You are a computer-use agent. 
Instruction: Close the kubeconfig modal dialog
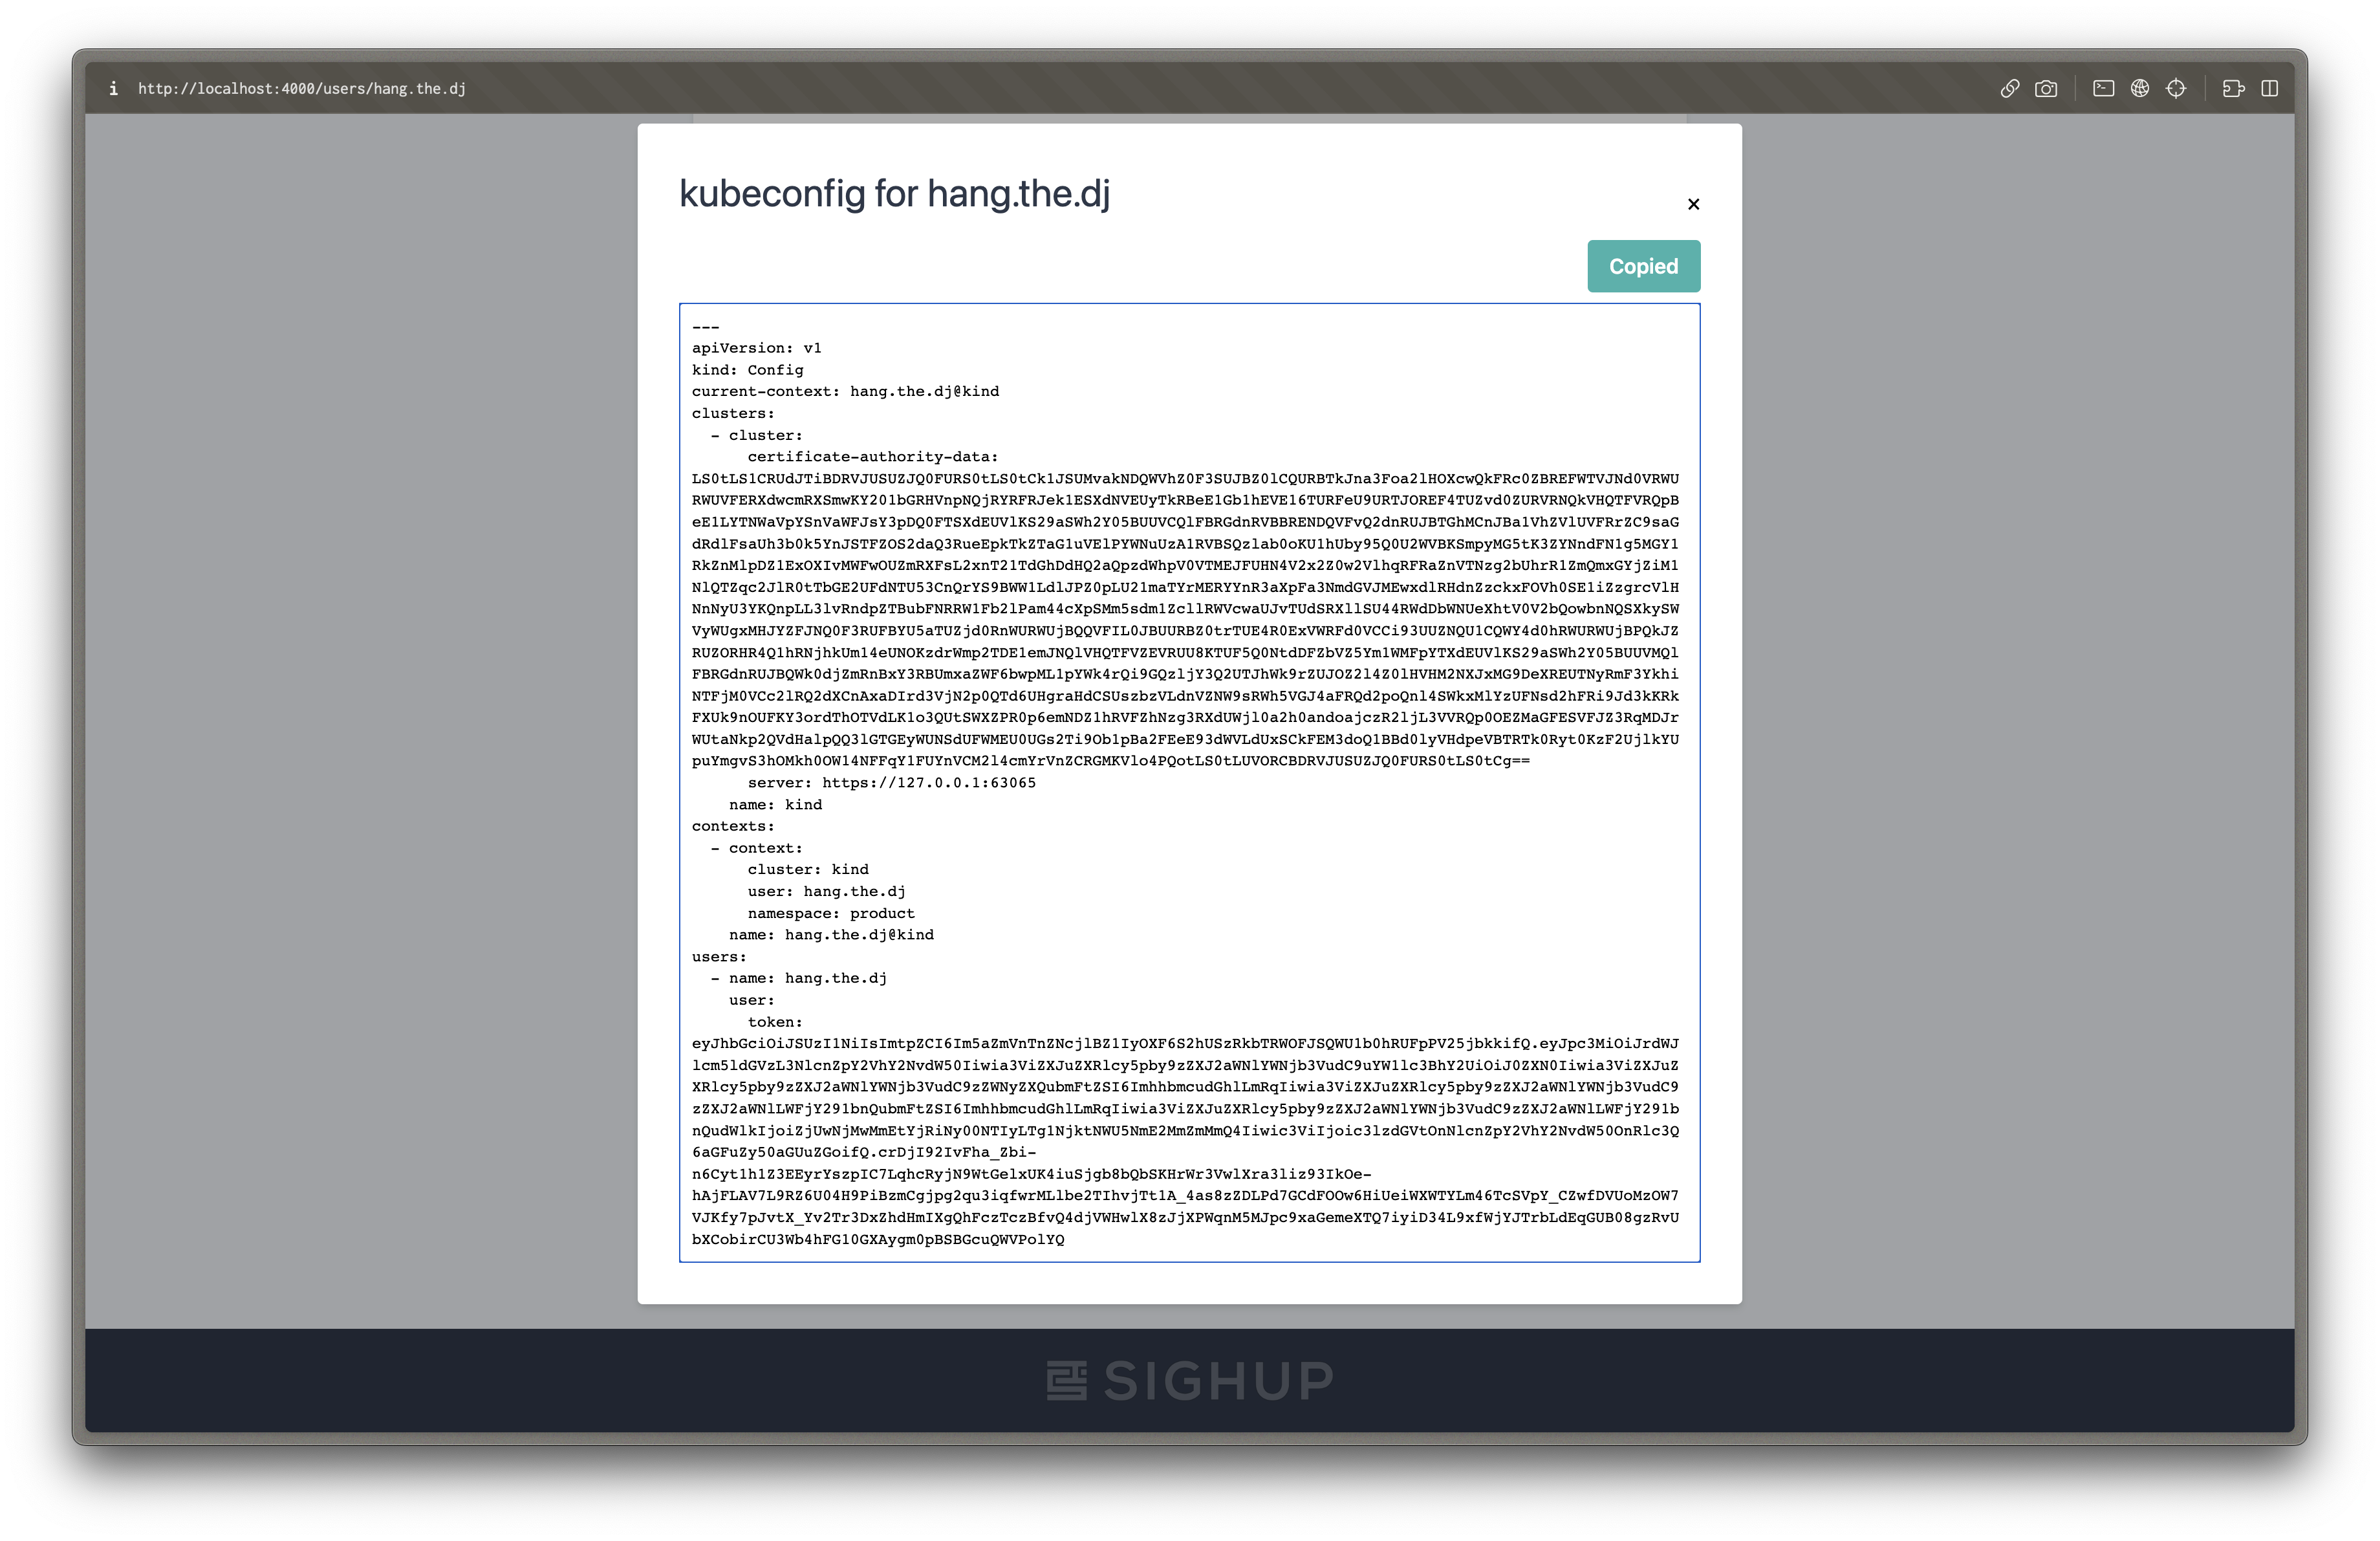point(1691,203)
